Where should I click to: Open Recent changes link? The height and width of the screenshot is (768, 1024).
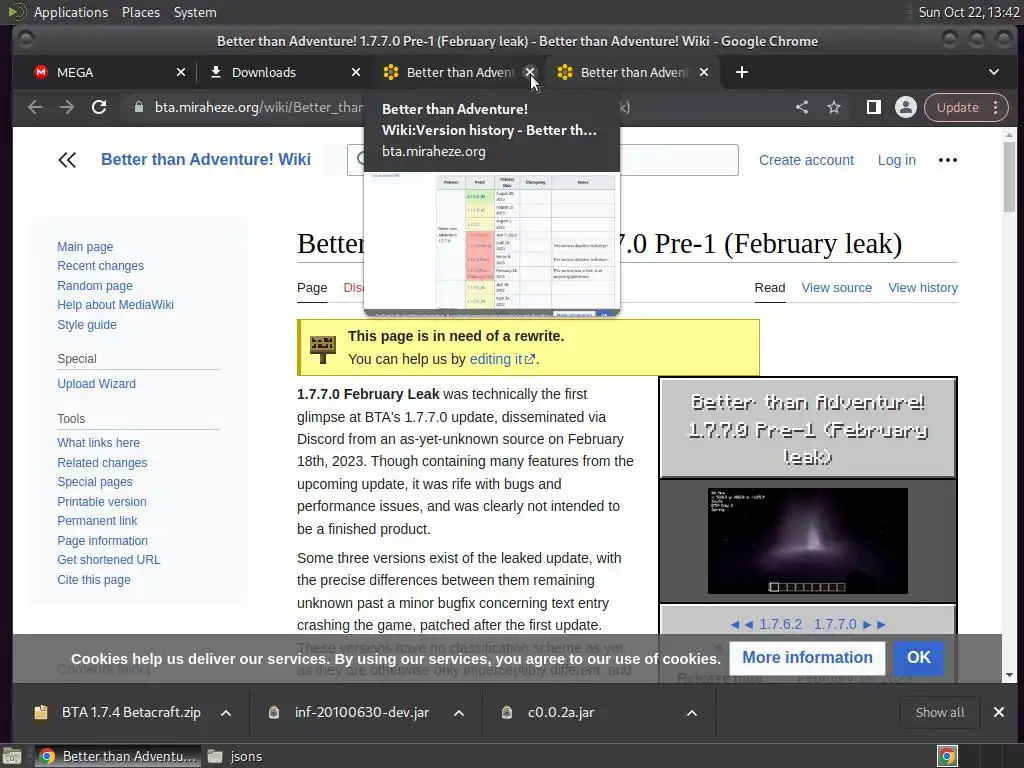[x=101, y=266]
